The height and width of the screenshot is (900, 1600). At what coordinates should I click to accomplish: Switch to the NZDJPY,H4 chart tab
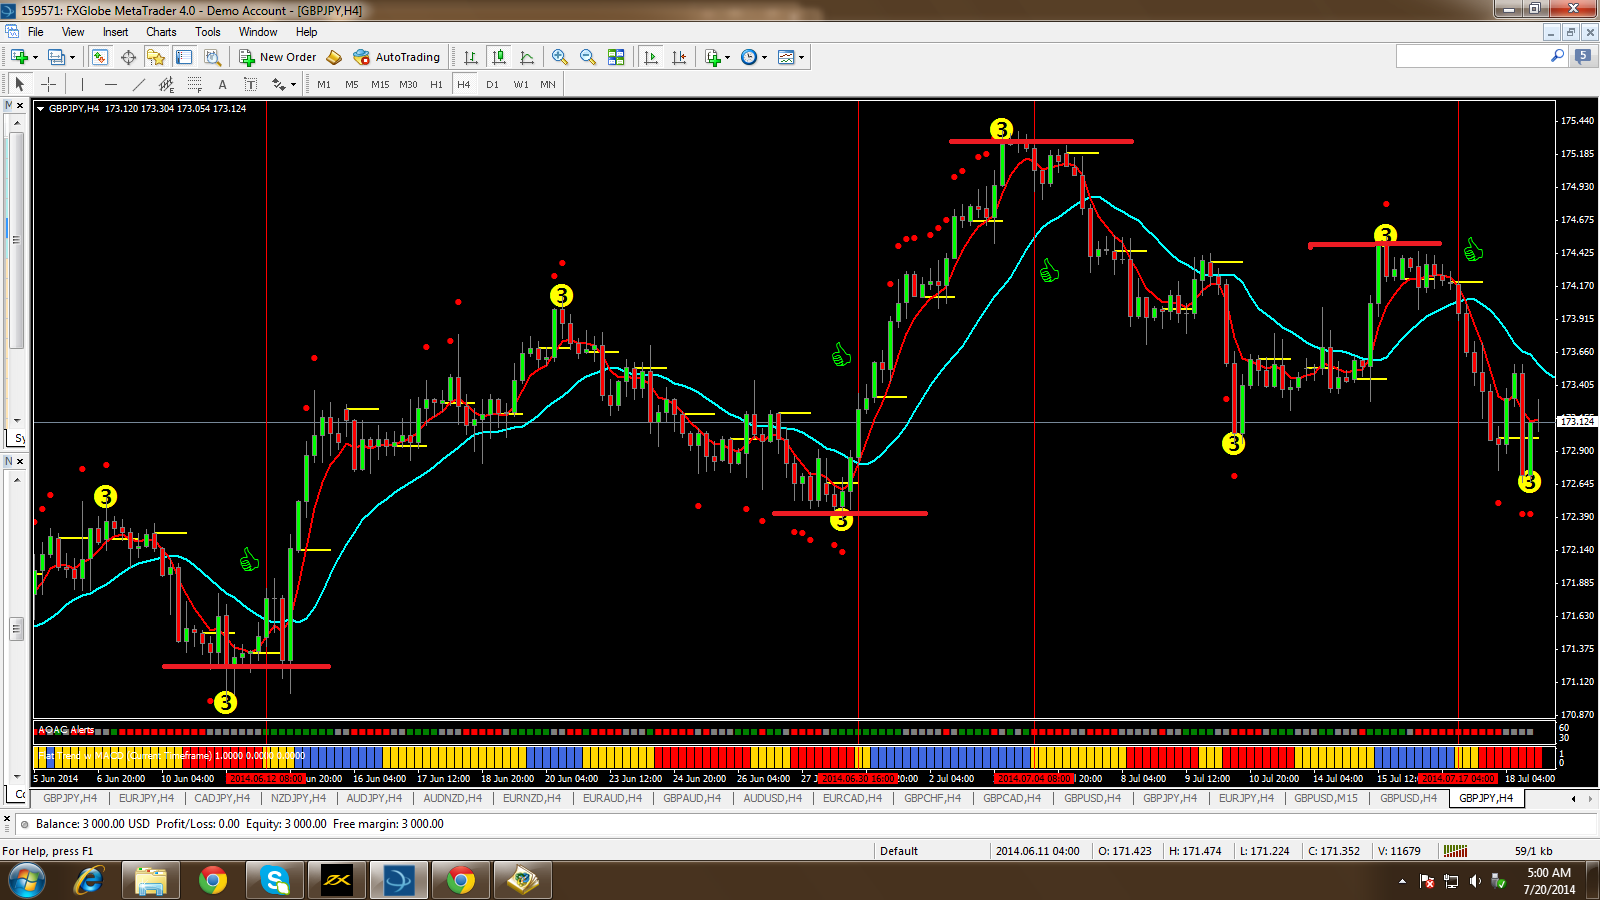tap(298, 798)
